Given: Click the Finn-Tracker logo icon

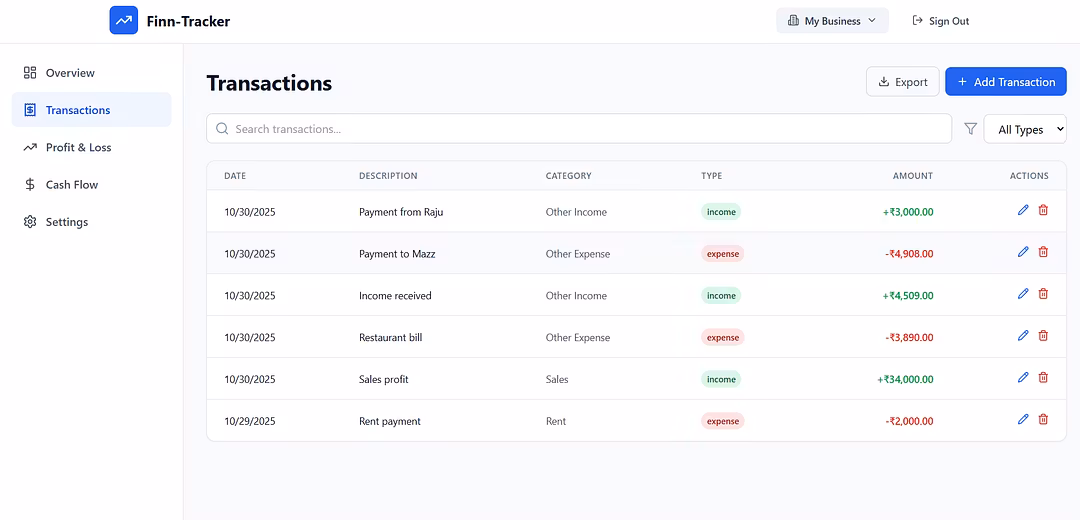Looking at the screenshot, I should 124,21.
